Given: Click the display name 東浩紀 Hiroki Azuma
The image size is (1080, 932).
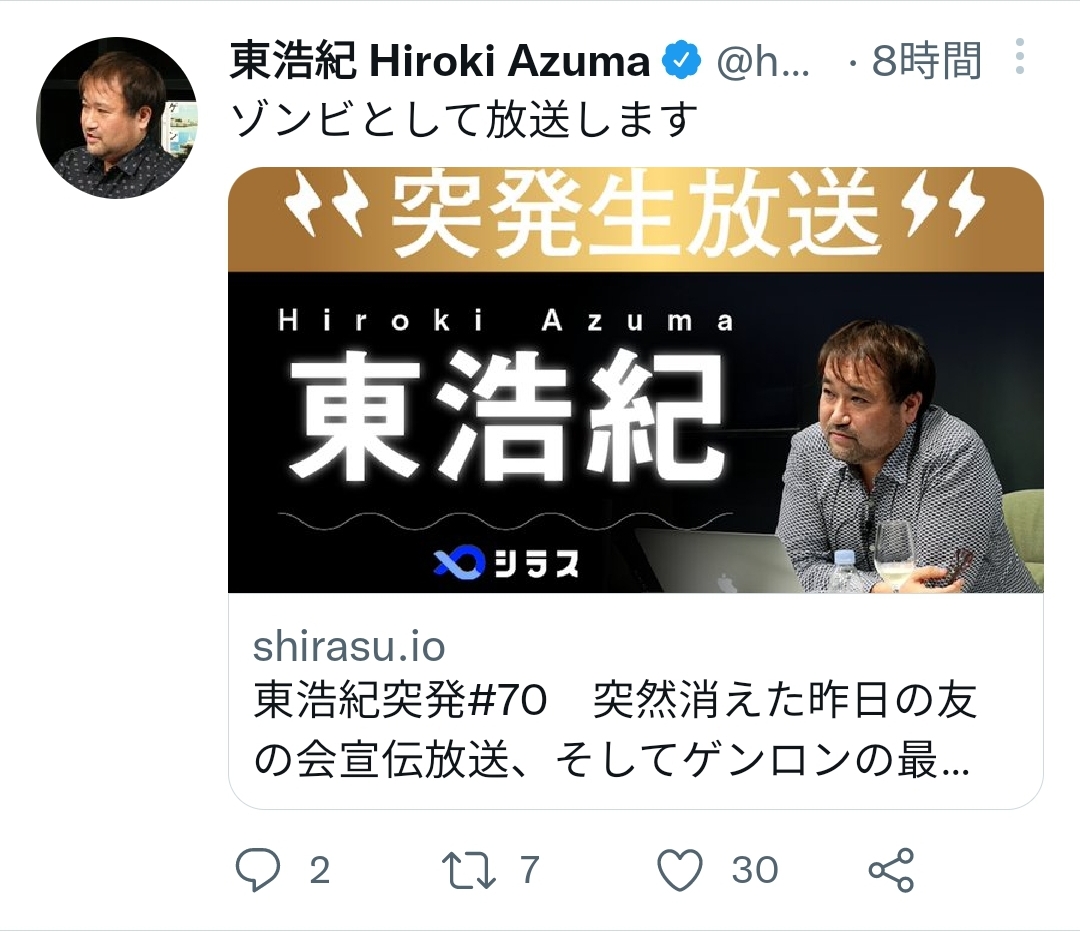Looking at the screenshot, I should click(439, 61).
